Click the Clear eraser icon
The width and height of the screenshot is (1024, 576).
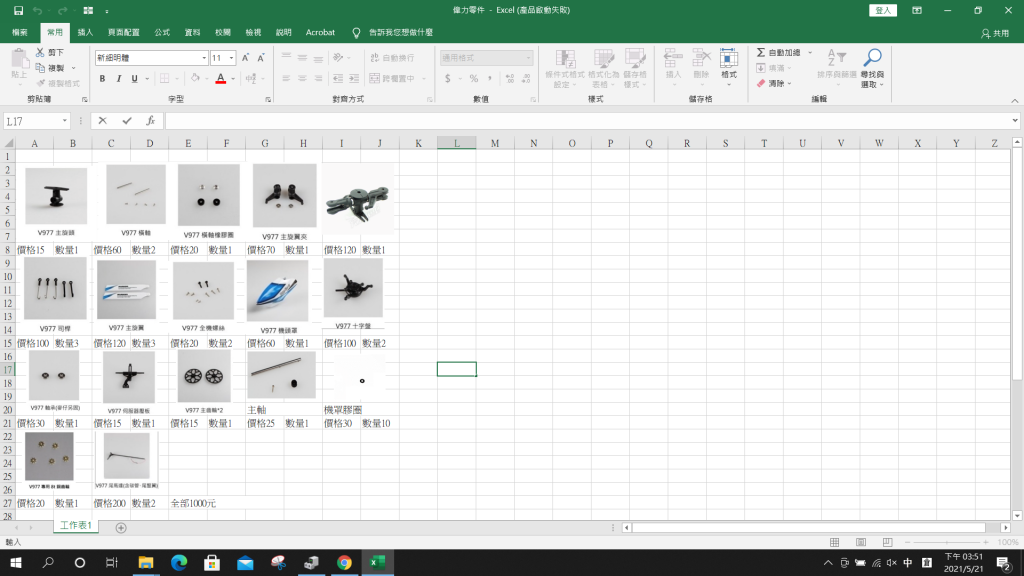tap(761, 84)
